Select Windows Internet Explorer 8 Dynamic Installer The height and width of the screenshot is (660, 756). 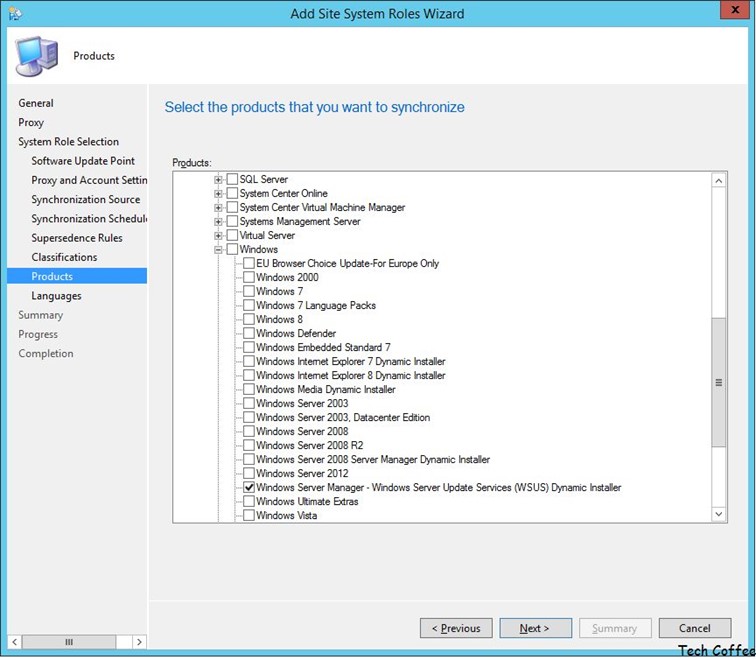[351, 375]
